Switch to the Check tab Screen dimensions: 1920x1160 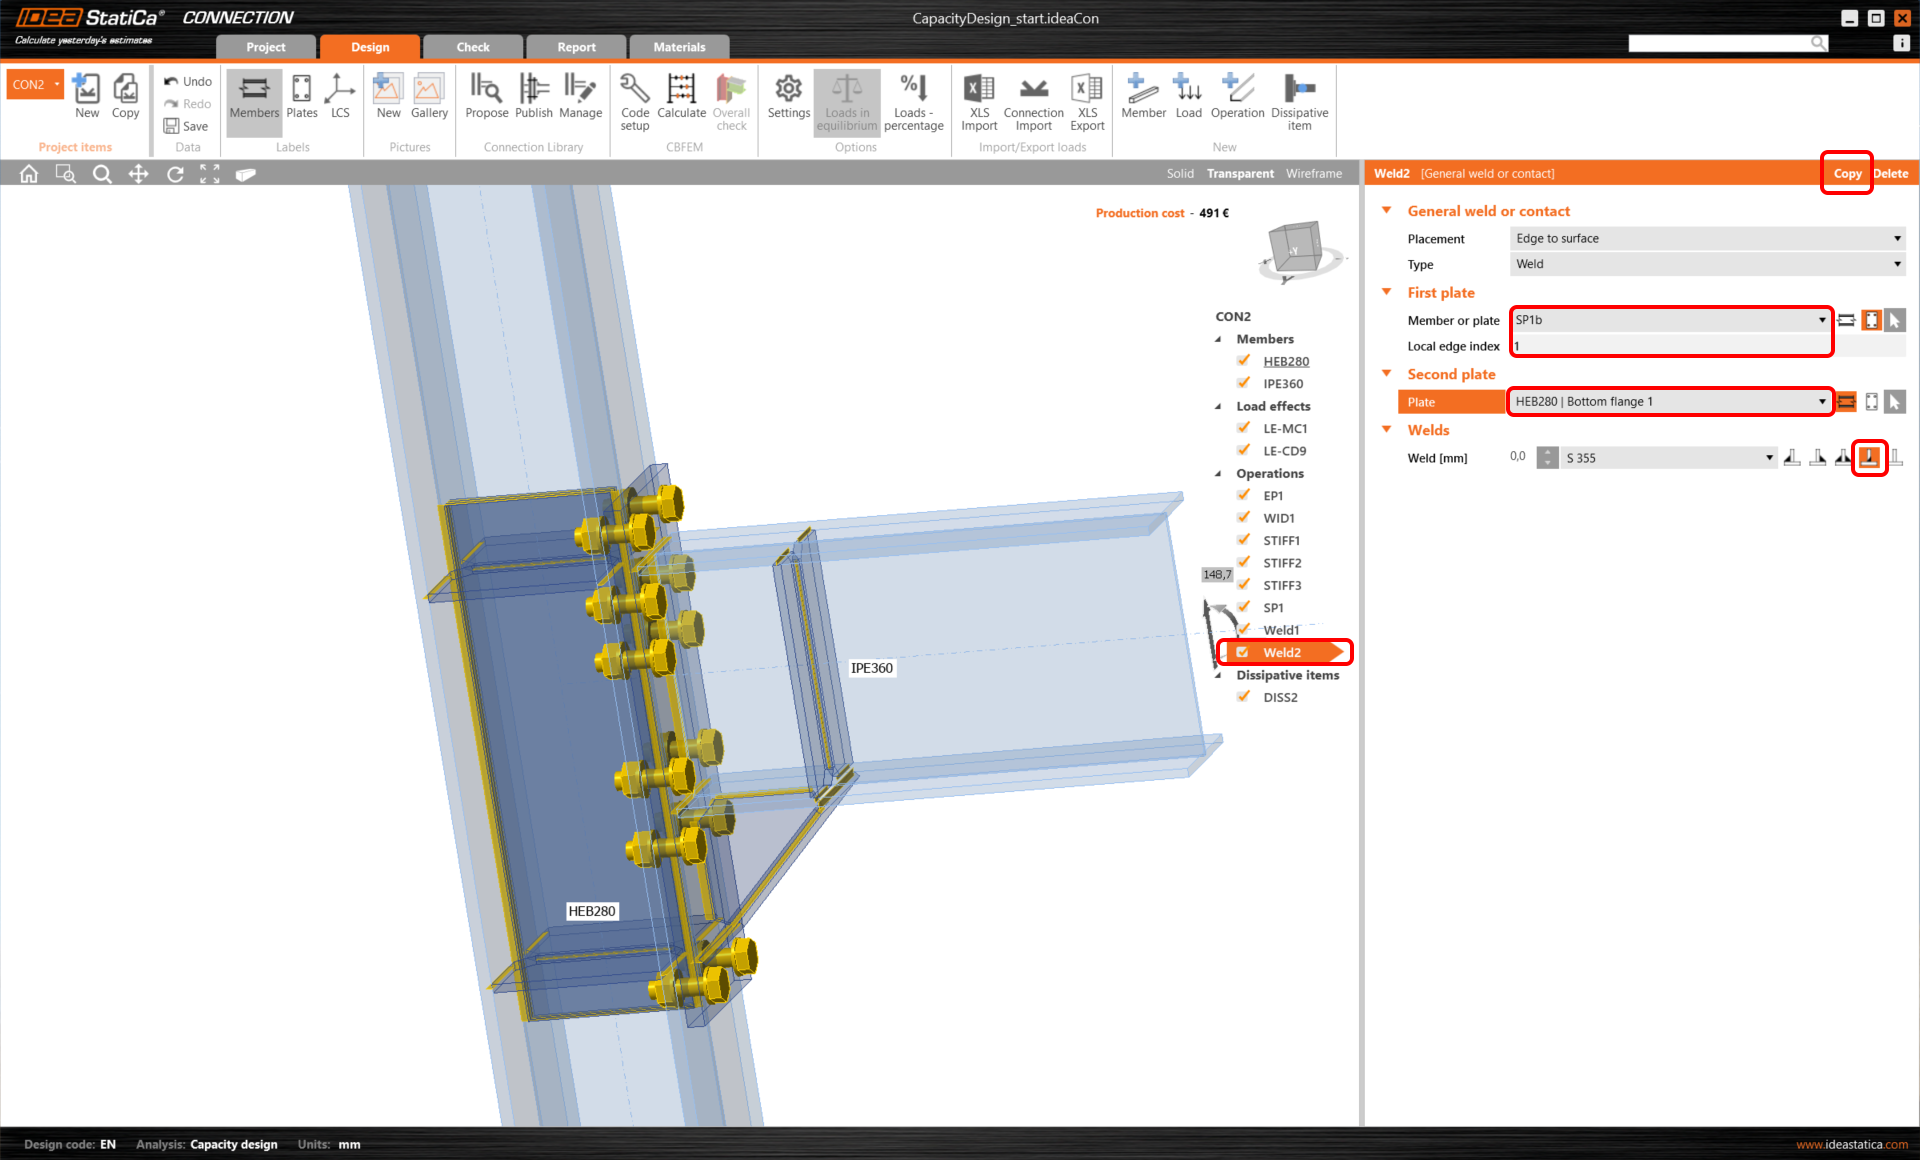472,46
